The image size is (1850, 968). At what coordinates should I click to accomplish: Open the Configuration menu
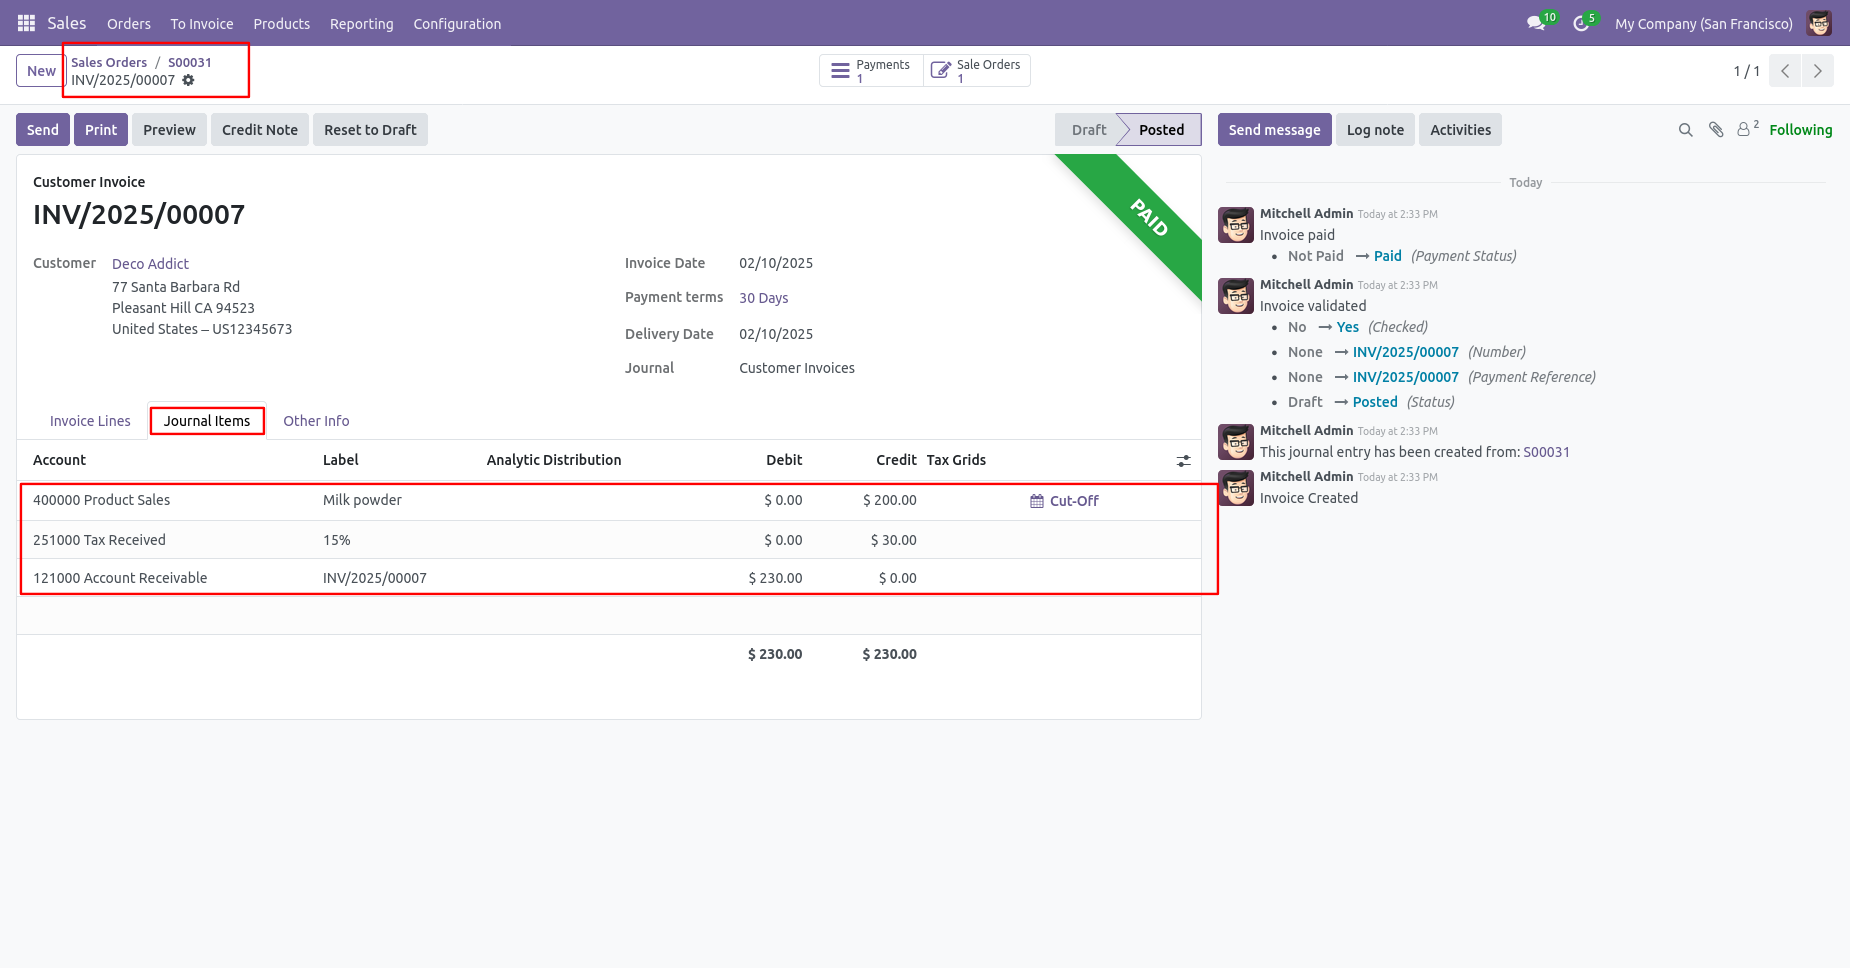[x=457, y=23]
